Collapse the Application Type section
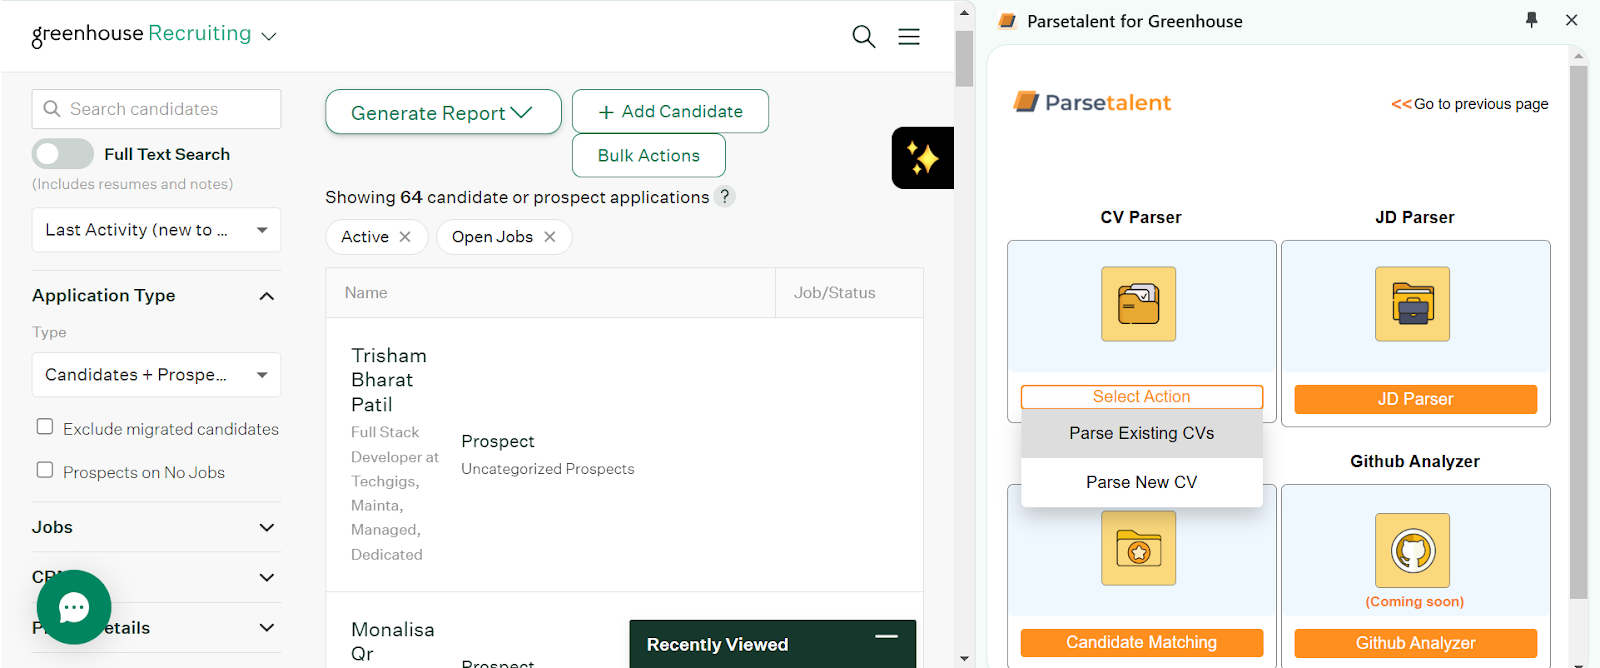1600x668 pixels. (x=267, y=296)
